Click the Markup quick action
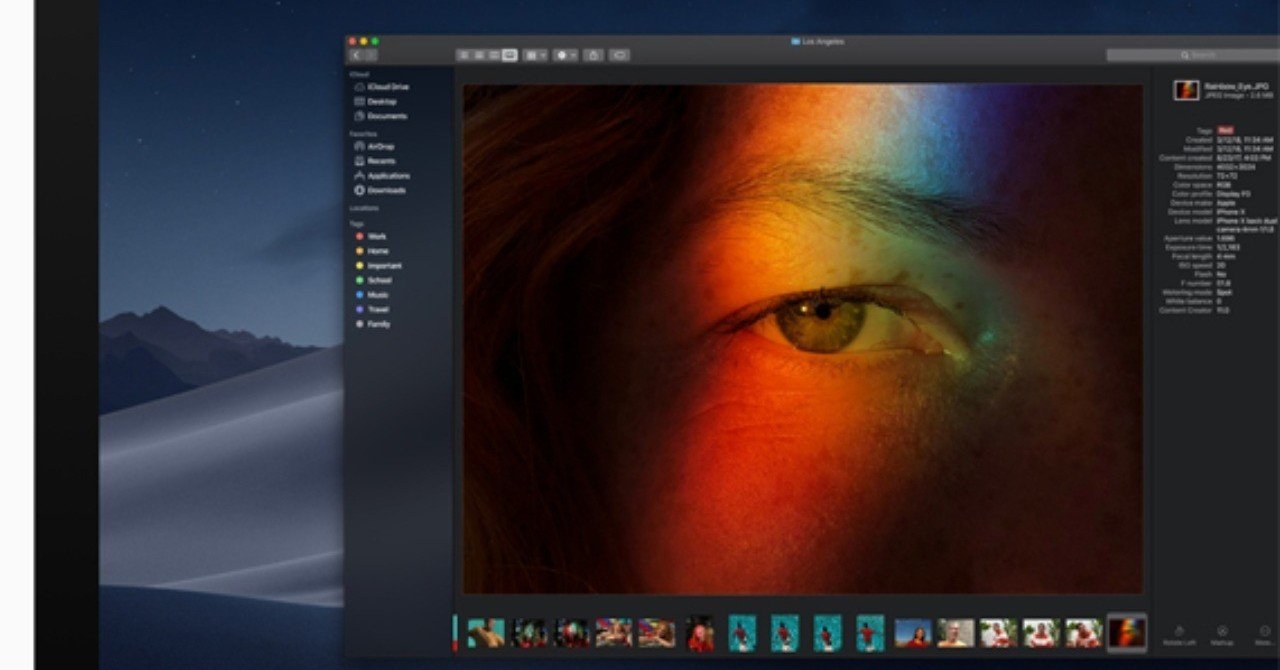This screenshot has height=670, width=1280. point(1222,636)
